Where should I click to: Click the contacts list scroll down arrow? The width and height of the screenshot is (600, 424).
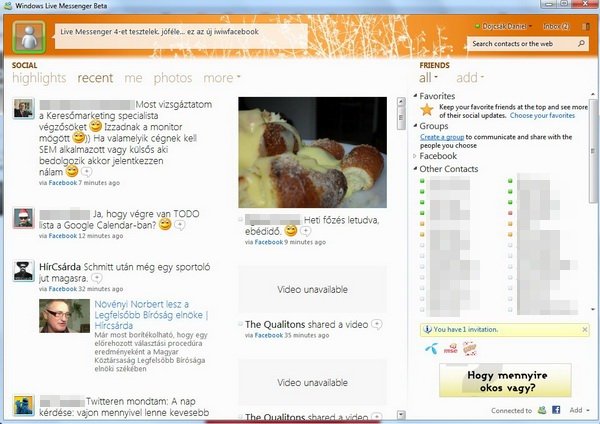[x=593, y=309]
